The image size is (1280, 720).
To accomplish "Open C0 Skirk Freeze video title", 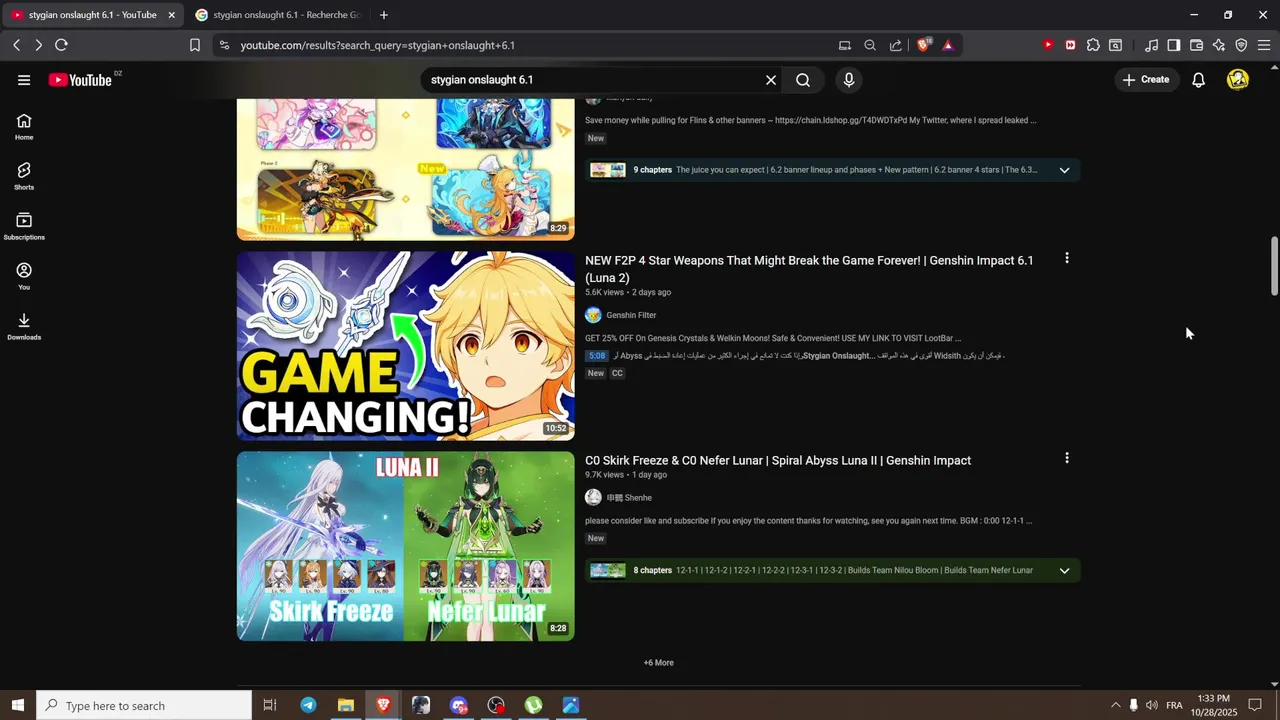I will [x=778, y=461].
